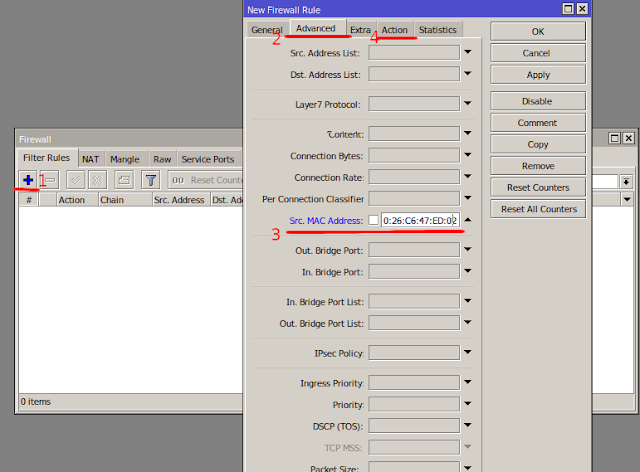Add a new firewall rule with plus icon
640x472 pixels.
pos(28,180)
